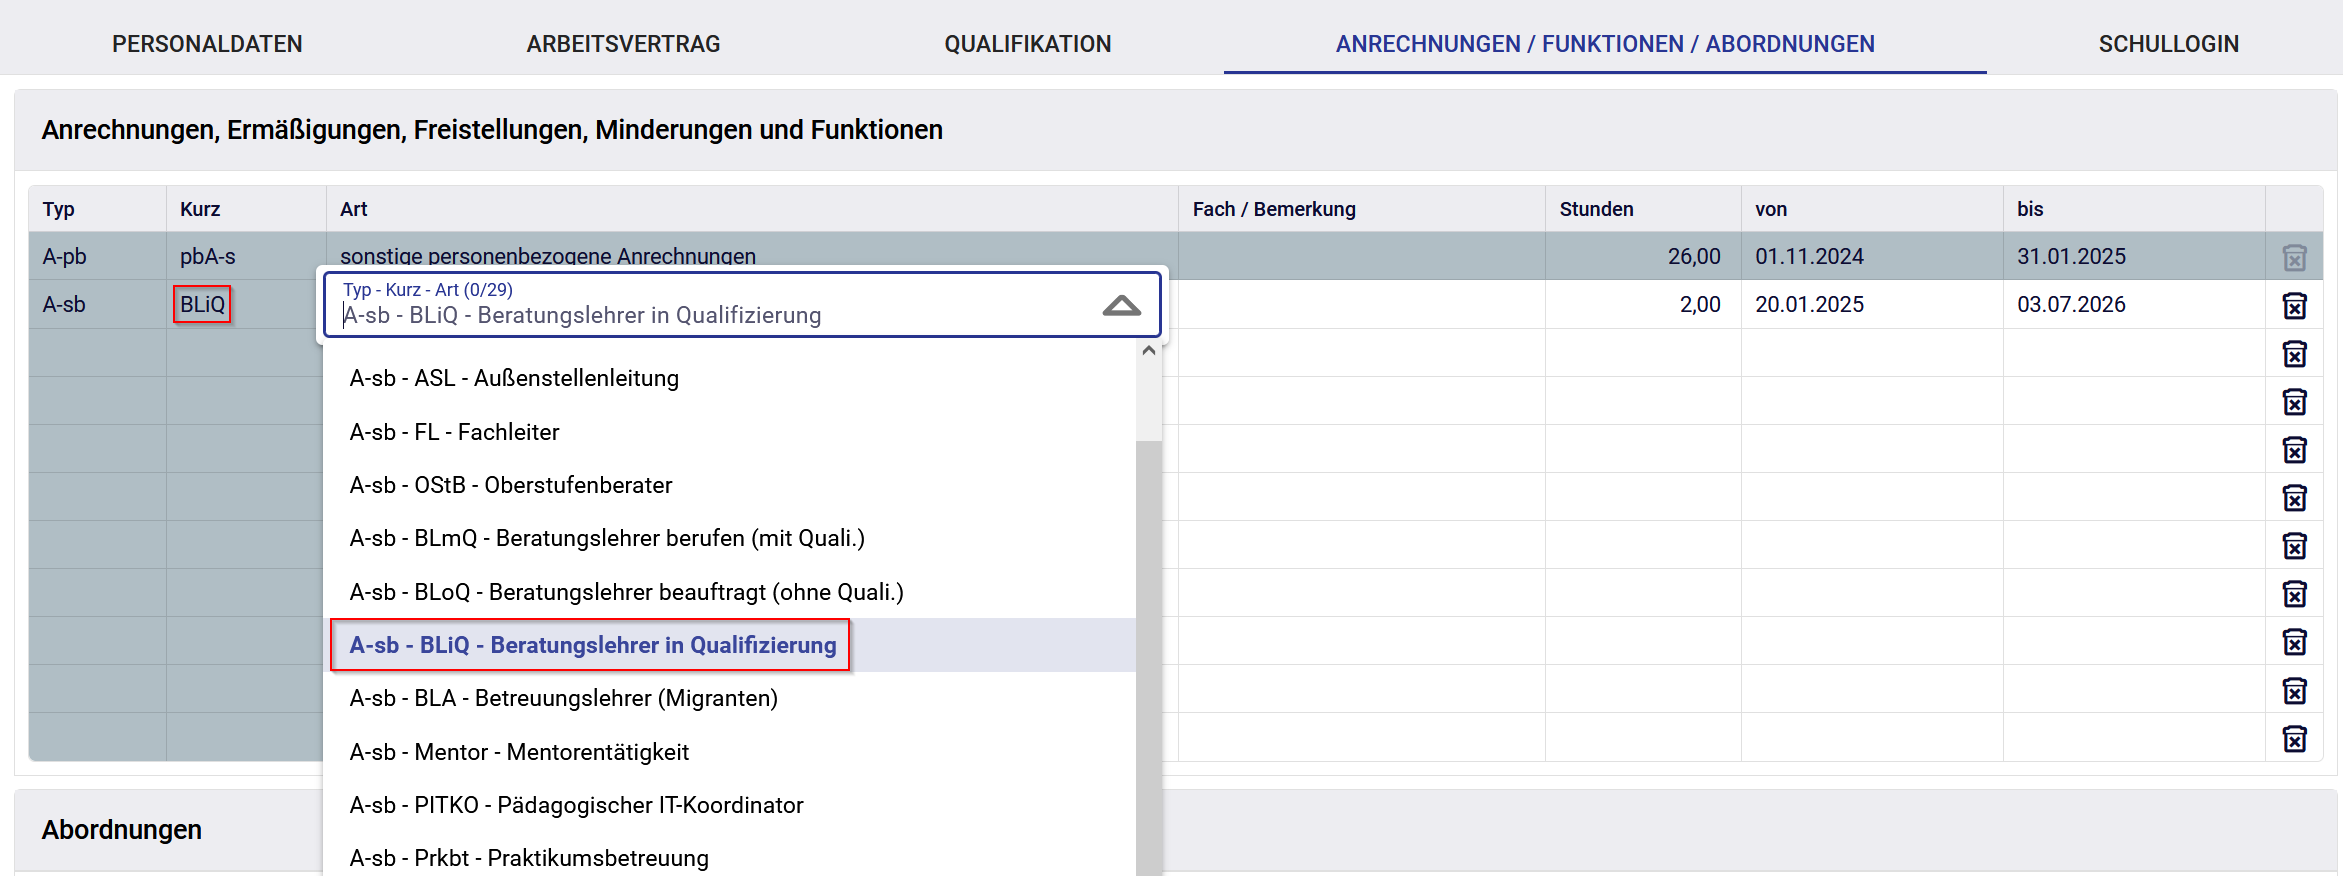Click the greyed trash icon in pbA-s row
Image resolution: width=2343 pixels, height=876 pixels.
(2294, 257)
